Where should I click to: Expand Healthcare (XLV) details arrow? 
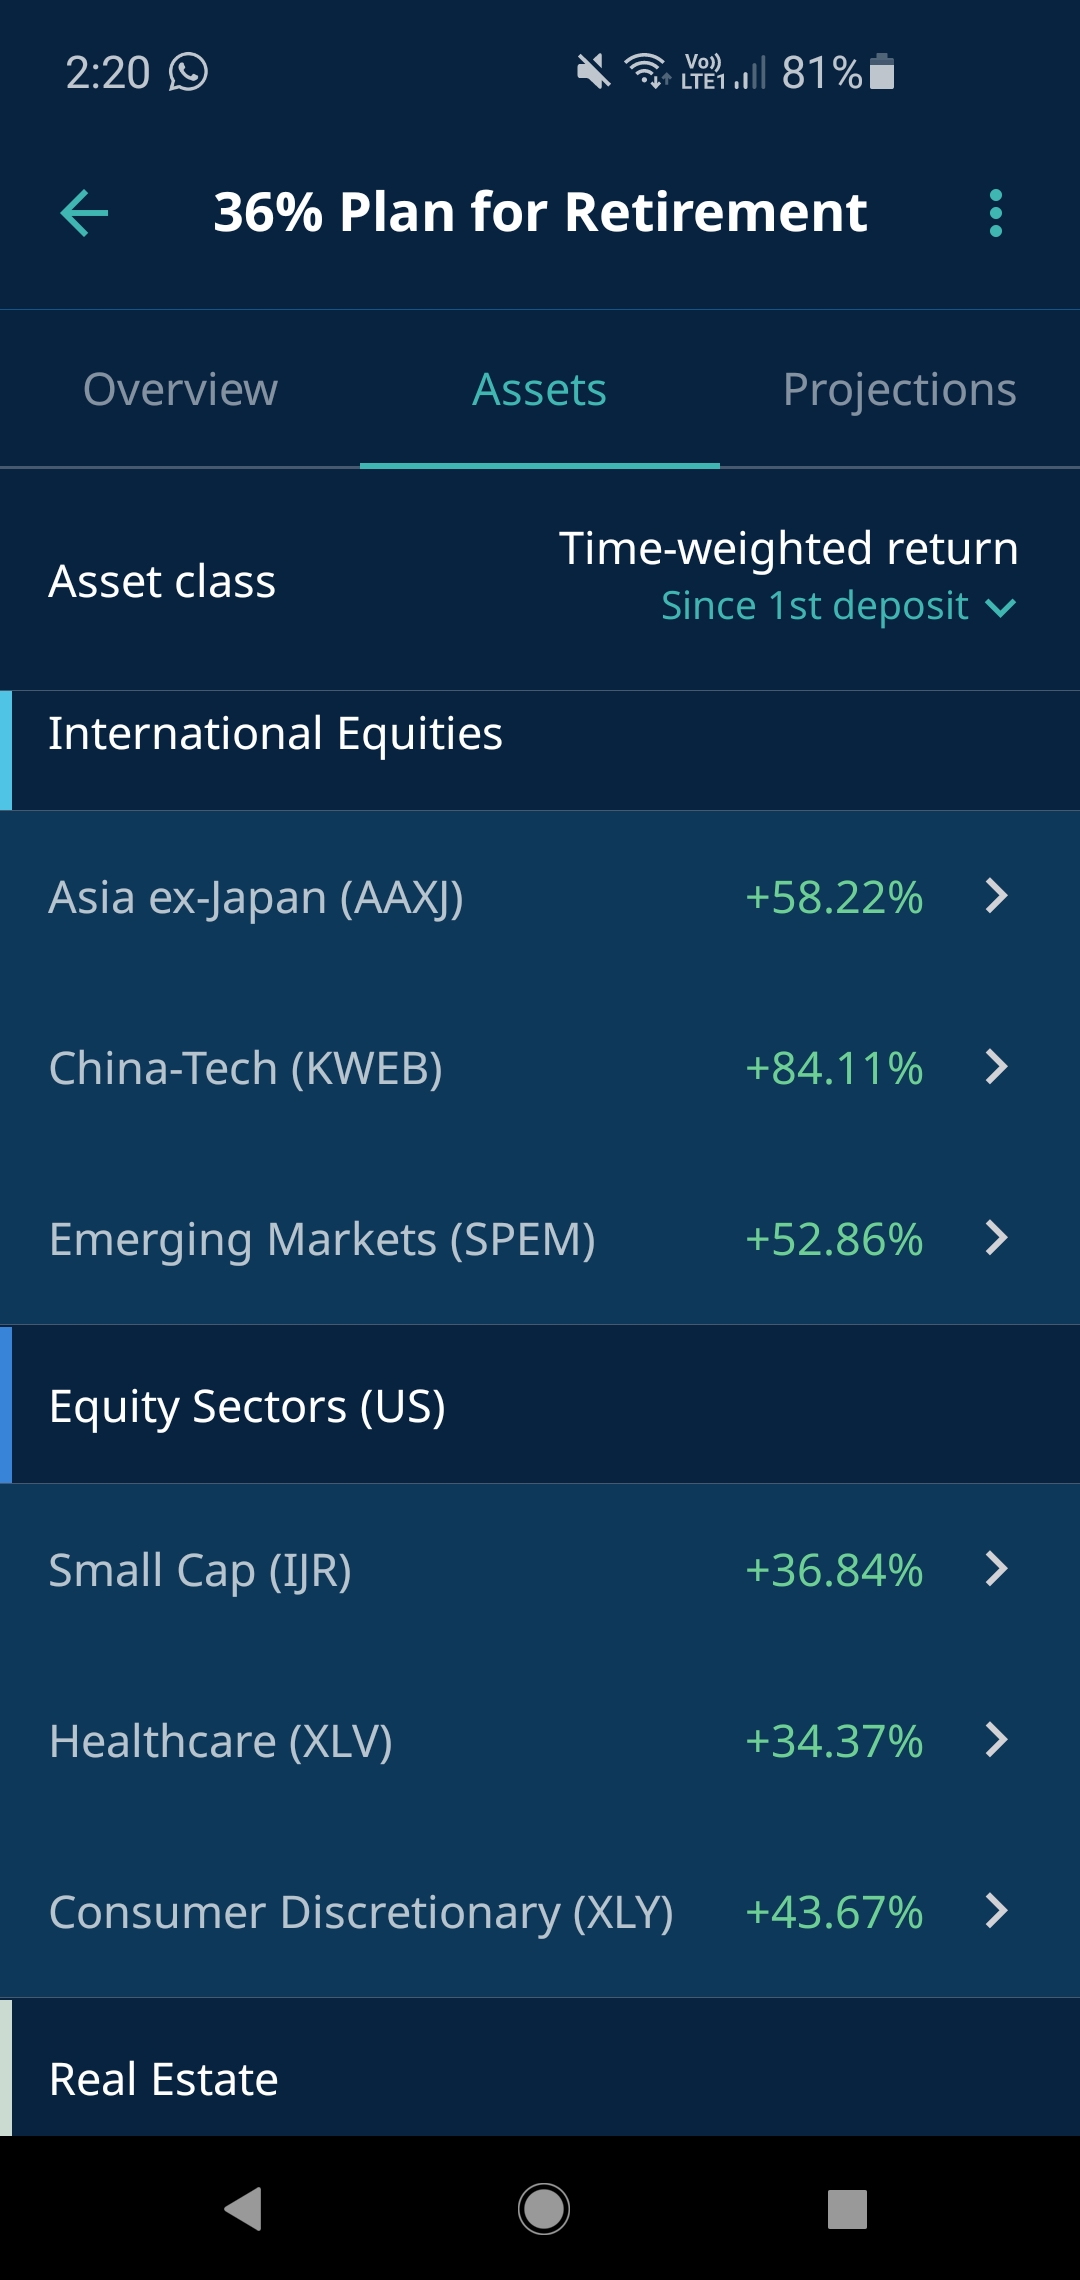tap(996, 1740)
